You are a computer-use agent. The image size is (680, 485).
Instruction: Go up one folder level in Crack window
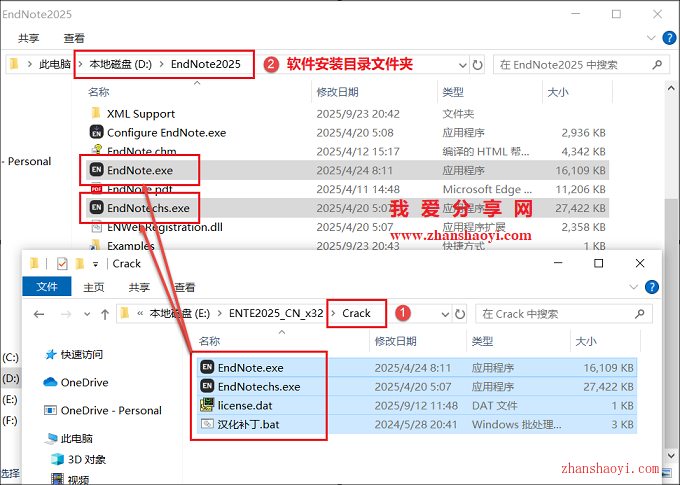(x=105, y=314)
